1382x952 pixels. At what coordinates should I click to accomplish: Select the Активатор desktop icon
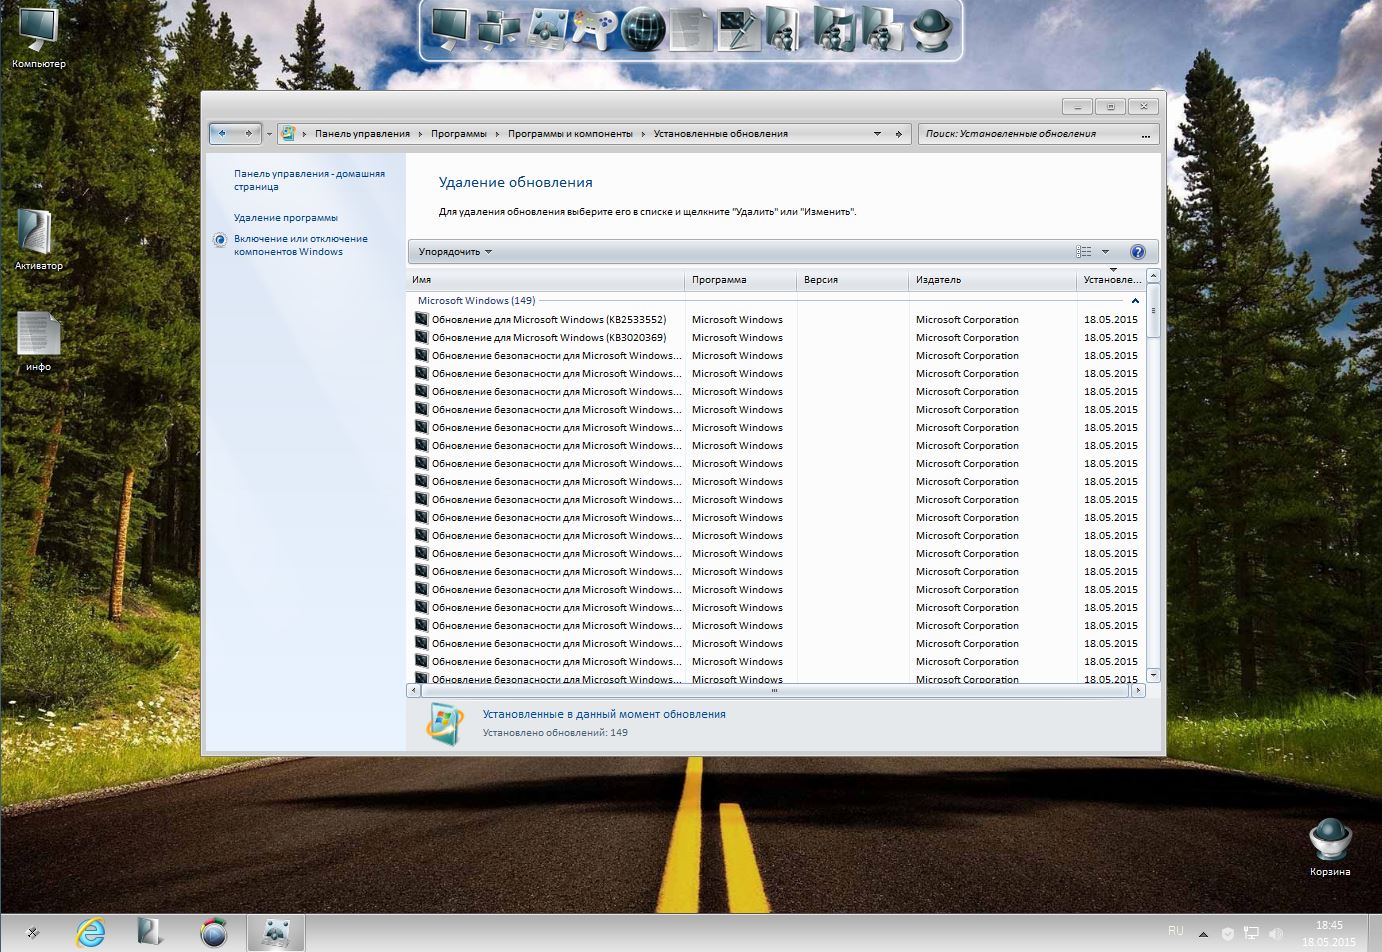coord(38,240)
